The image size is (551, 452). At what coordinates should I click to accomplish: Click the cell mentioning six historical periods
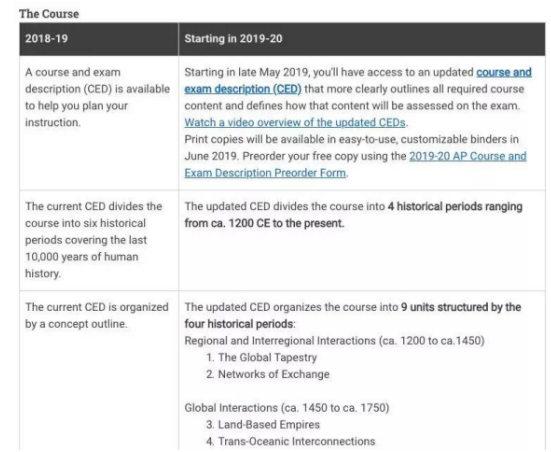tap(99, 240)
